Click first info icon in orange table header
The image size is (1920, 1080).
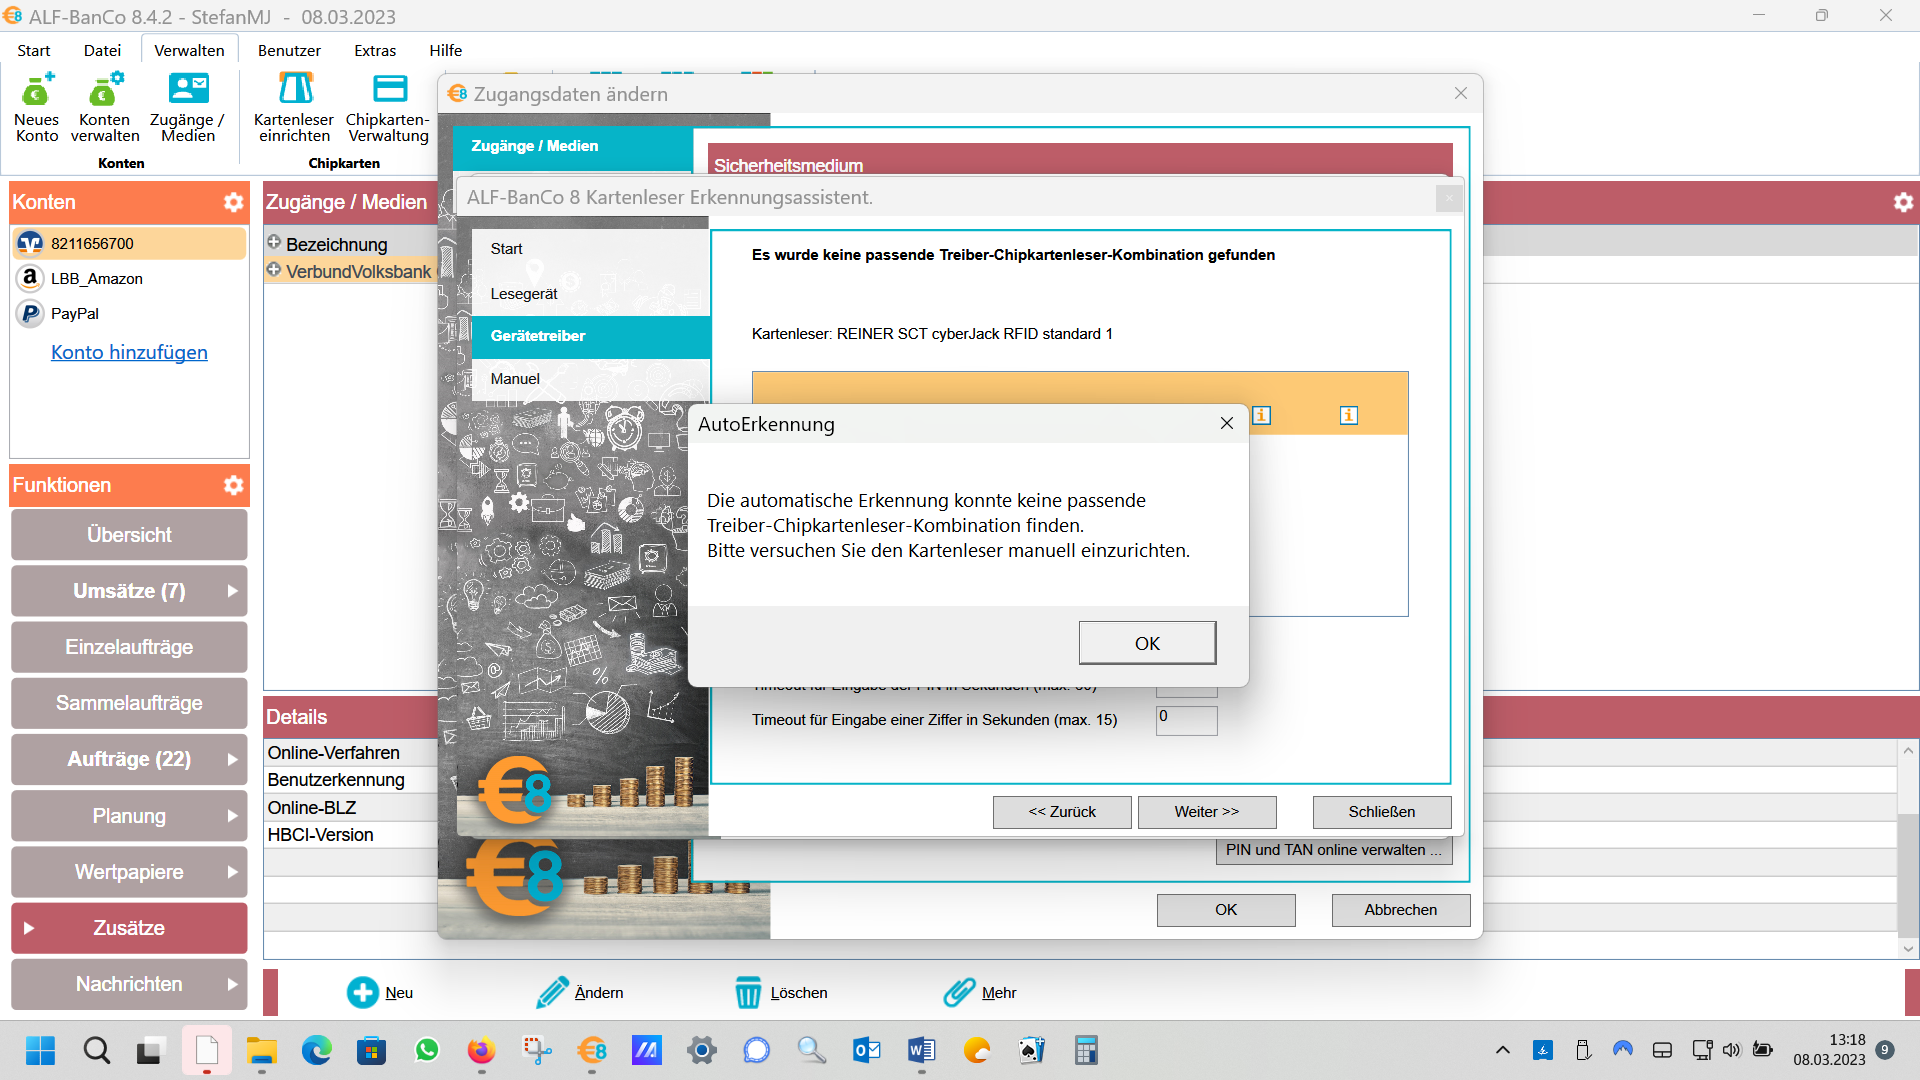coord(1262,415)
